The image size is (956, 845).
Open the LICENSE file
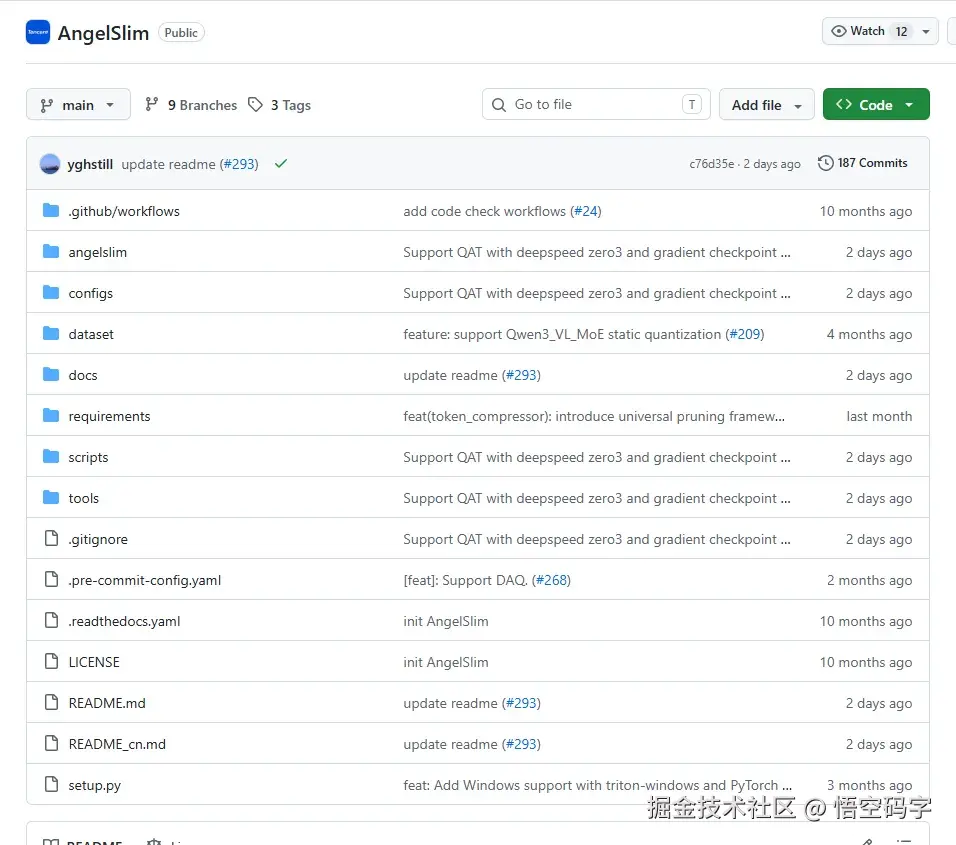click(x=94, y=662)
